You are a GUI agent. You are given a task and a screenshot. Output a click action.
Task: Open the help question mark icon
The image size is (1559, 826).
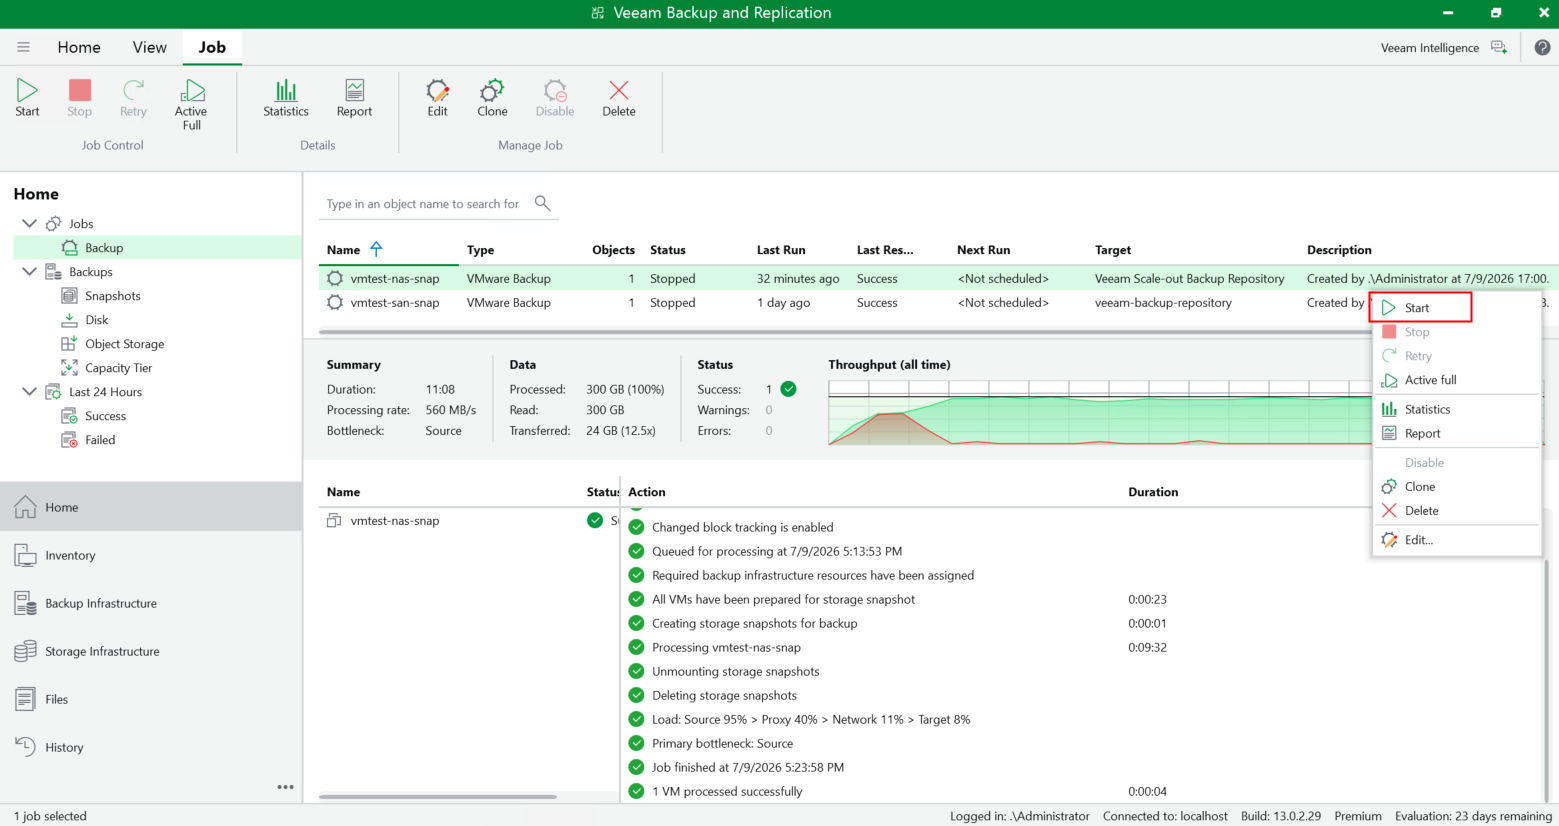point(1542,47)
